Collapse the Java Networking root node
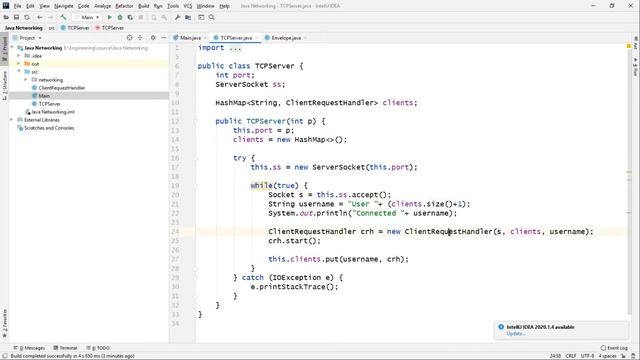Screen dimensions: 640x360 click(x=12, y=48)
